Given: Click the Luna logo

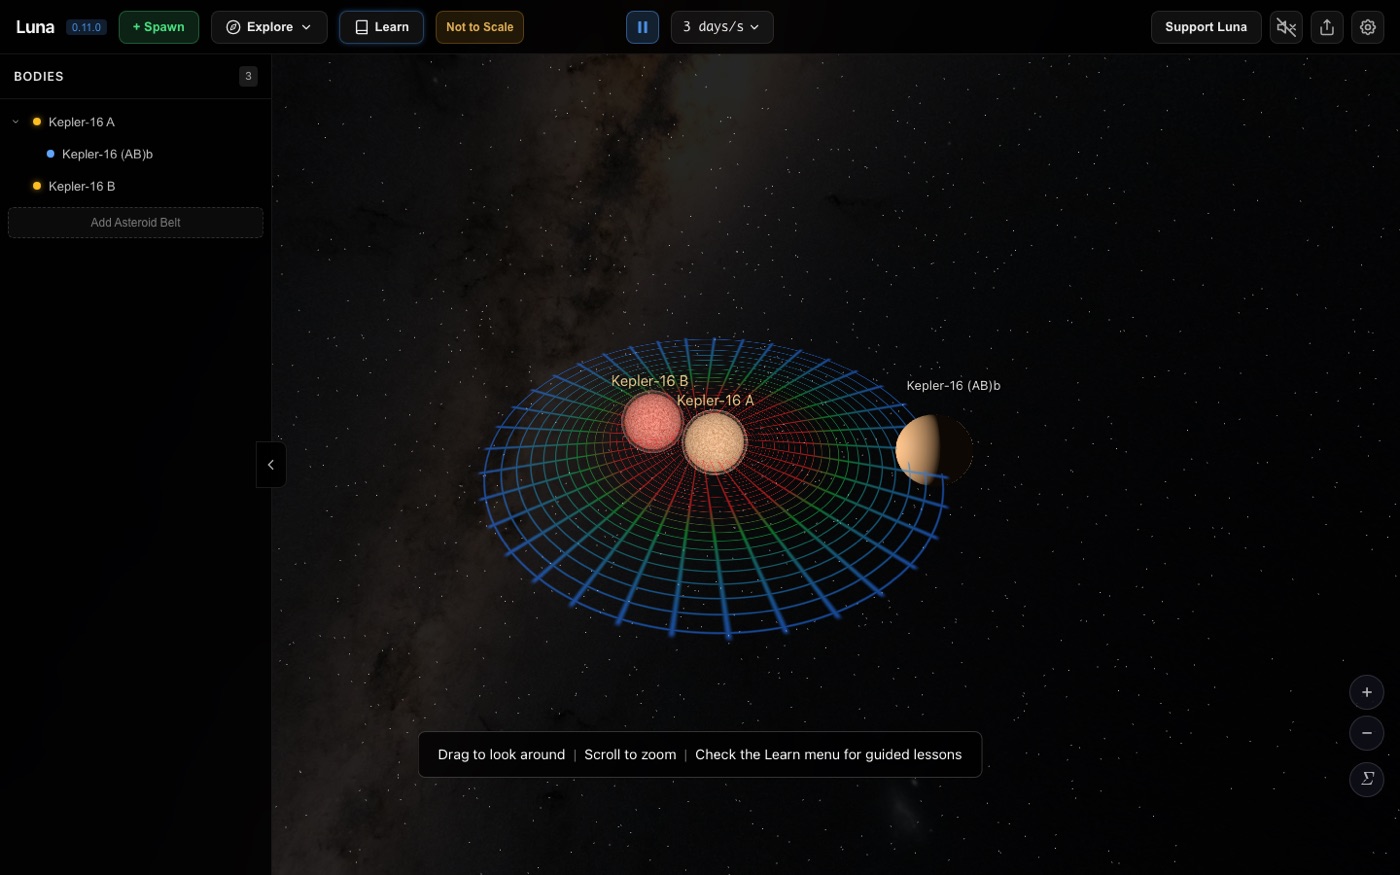Looking at the screenshot, I should [x=35, y=27].
